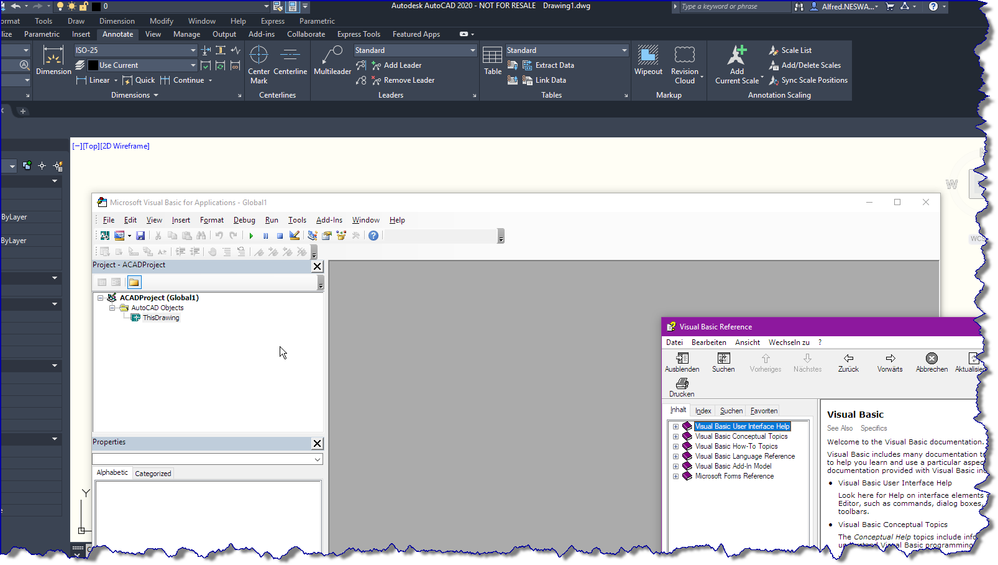Open the Properties object combo box
Screen dimensions: 998x565
[x=207, y=459]
